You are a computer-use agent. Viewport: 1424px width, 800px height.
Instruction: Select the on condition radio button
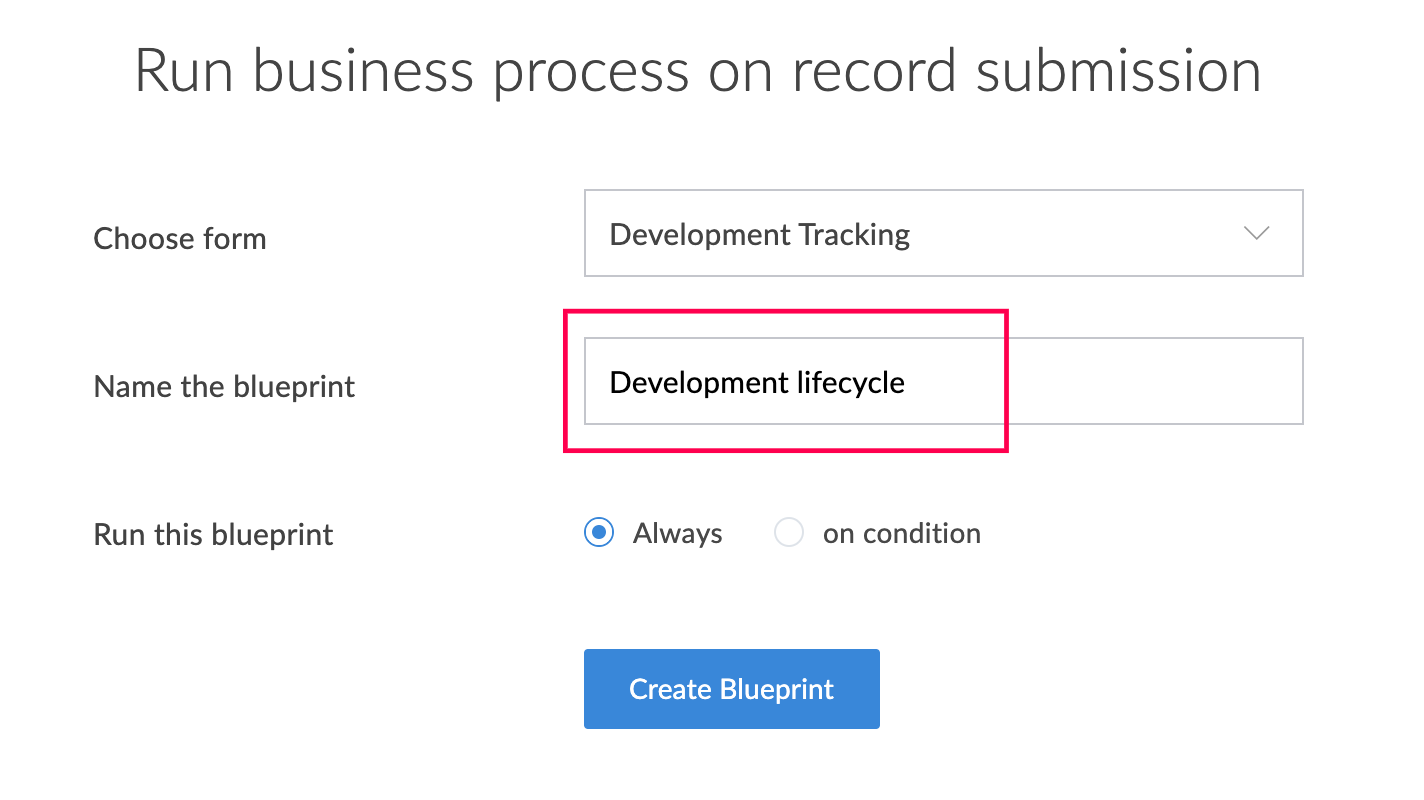coord(788,533)
